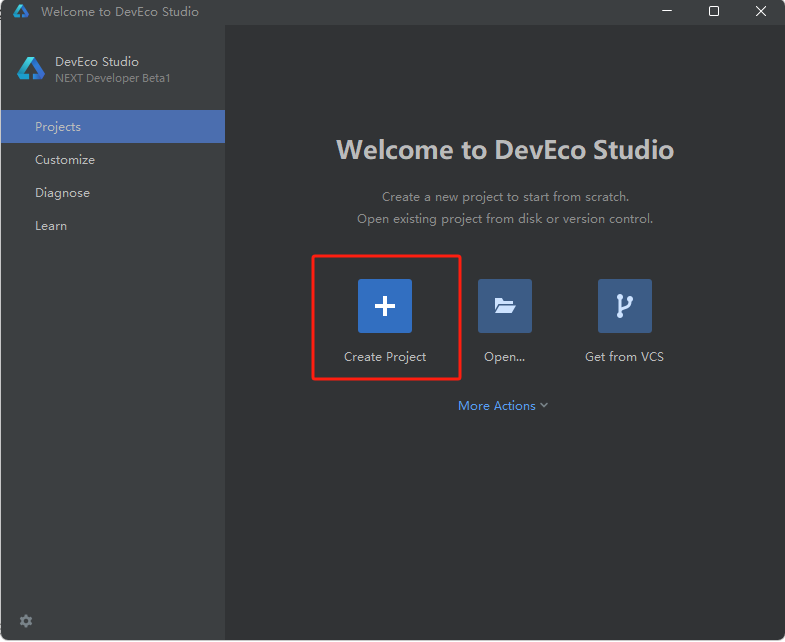
Task: Go to the Learn tab
Action: click(113, 226)
